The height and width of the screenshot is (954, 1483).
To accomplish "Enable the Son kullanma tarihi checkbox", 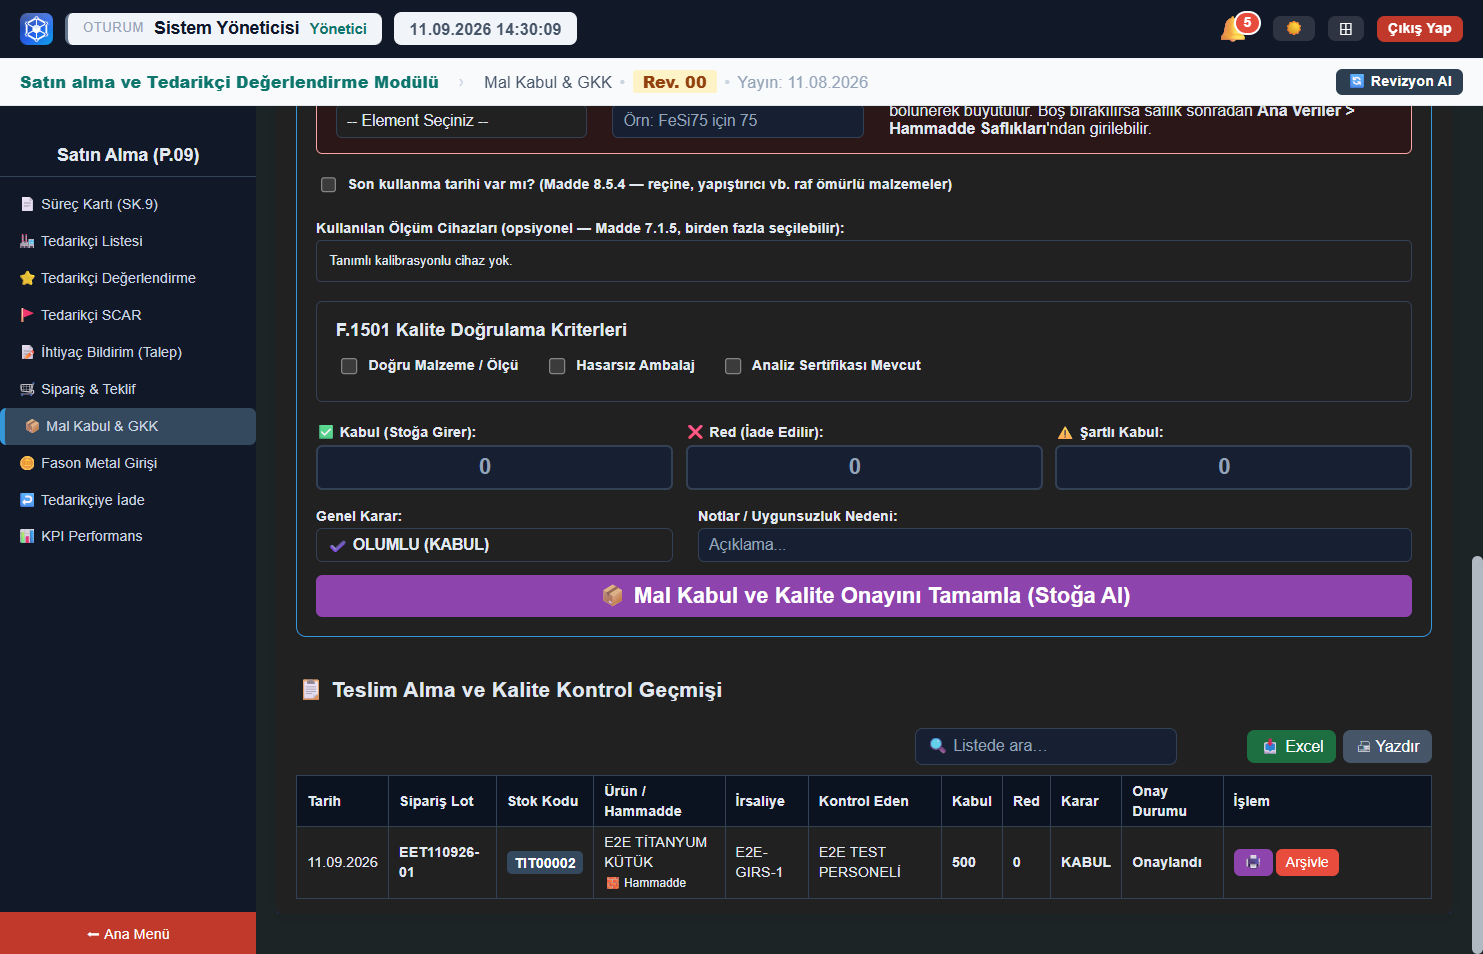I will (328, 185).
